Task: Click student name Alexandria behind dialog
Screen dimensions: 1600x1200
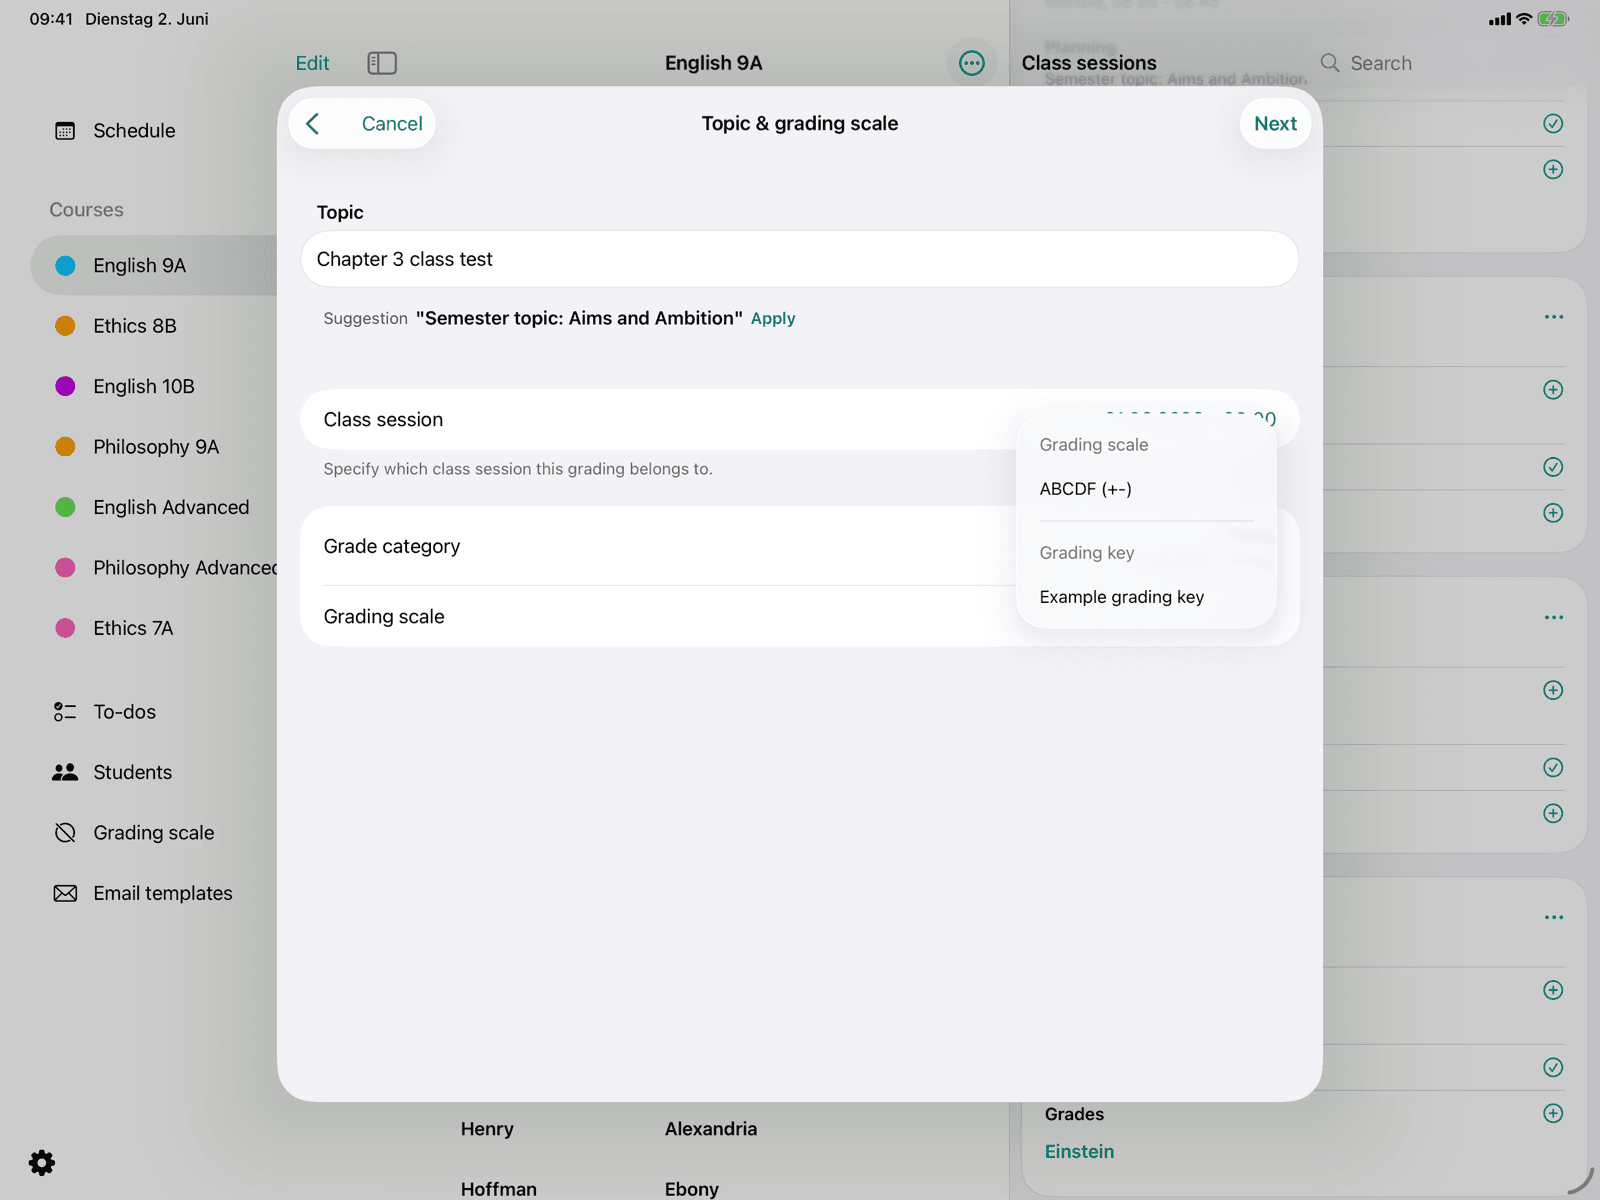Action: click(711, 1129)
